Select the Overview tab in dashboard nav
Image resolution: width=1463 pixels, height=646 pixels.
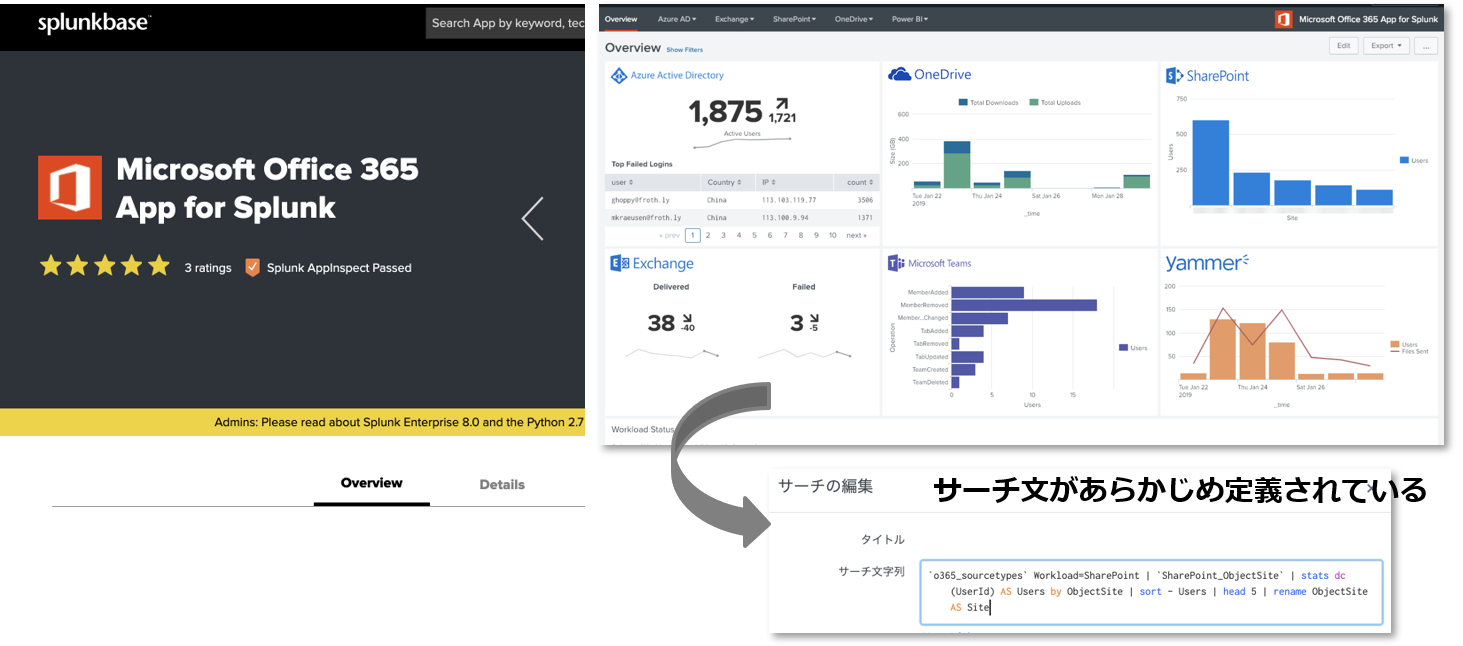pyautogui.click(x=621, y=19)
